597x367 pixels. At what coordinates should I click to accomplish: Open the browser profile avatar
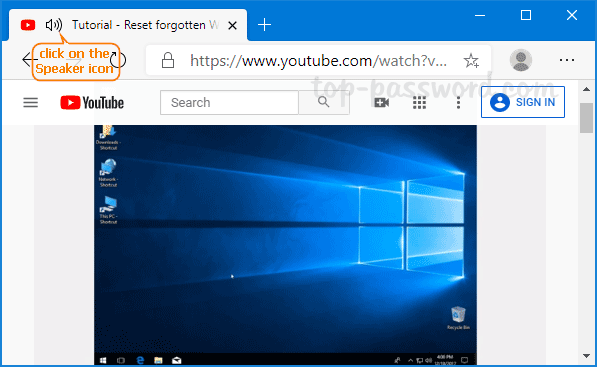[520, 60]
